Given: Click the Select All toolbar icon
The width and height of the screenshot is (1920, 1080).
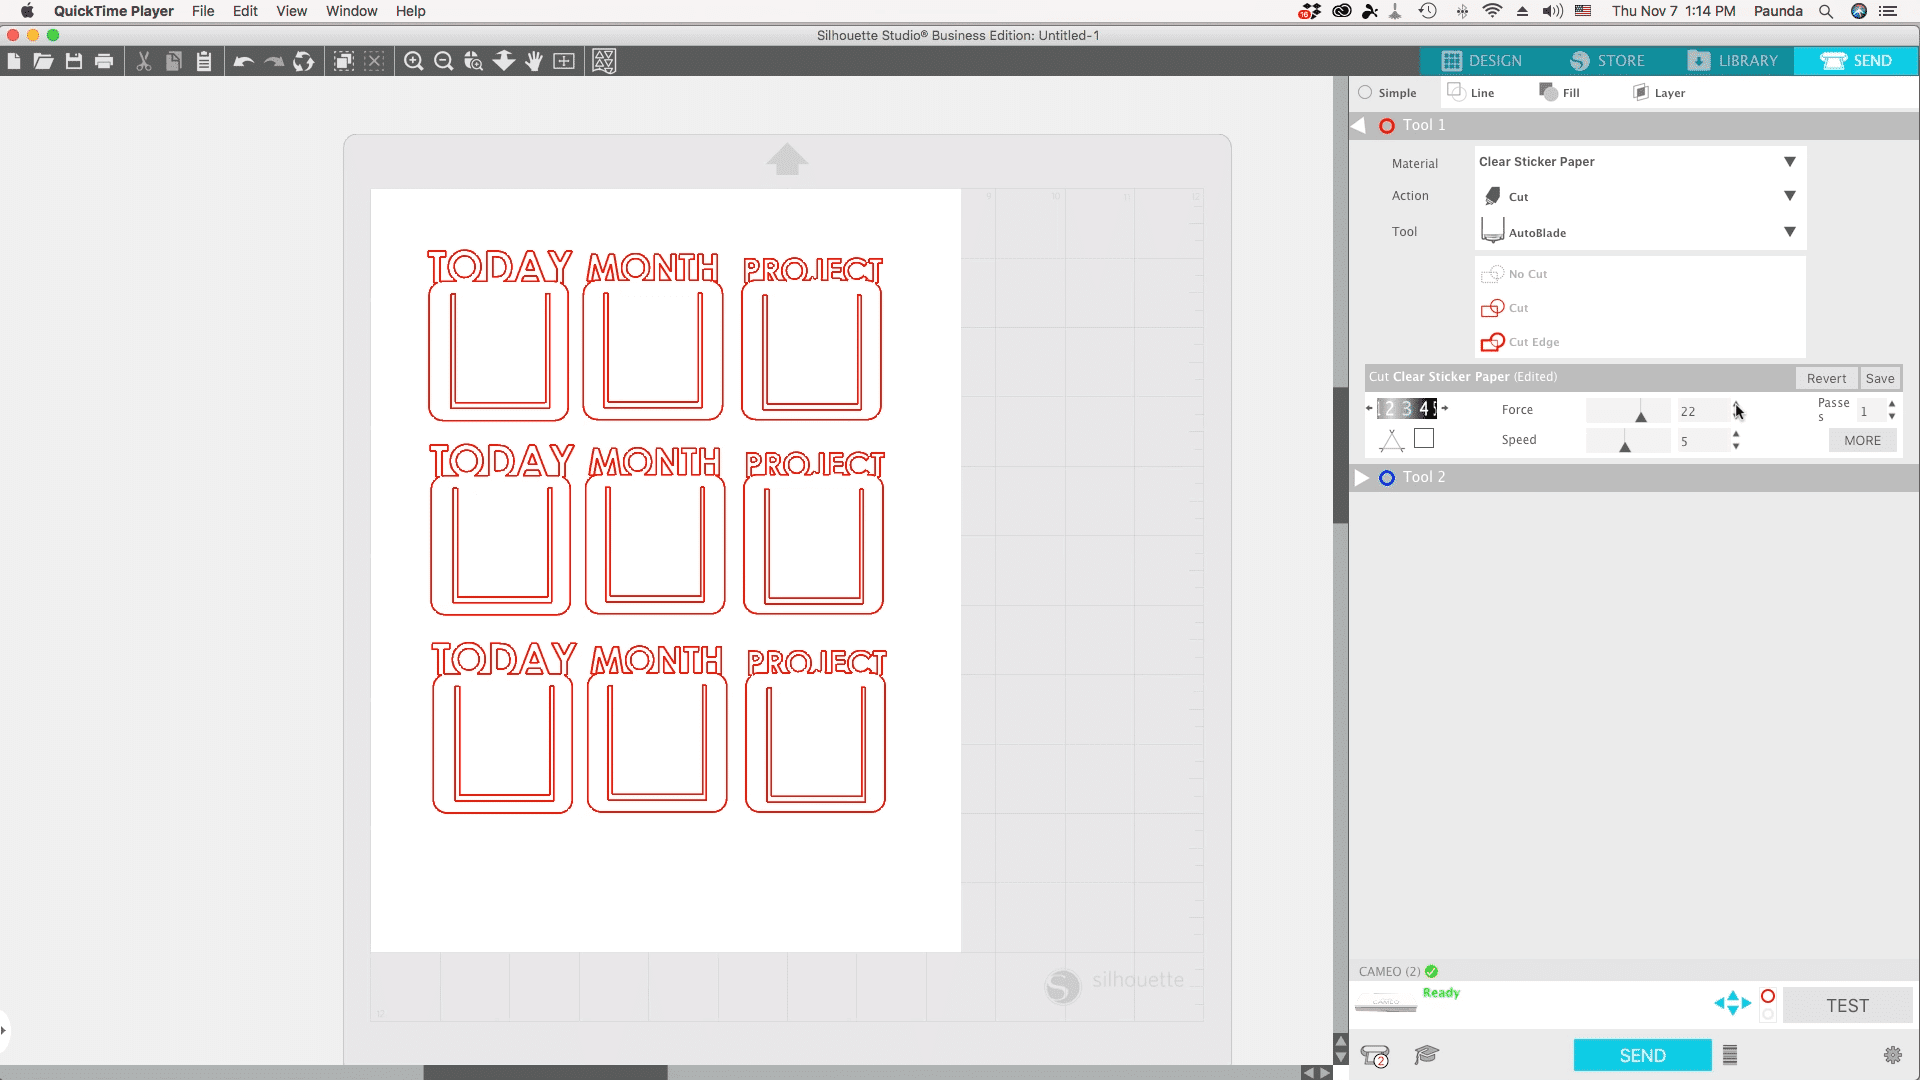Looking at the screenshot, I should 344,62.
